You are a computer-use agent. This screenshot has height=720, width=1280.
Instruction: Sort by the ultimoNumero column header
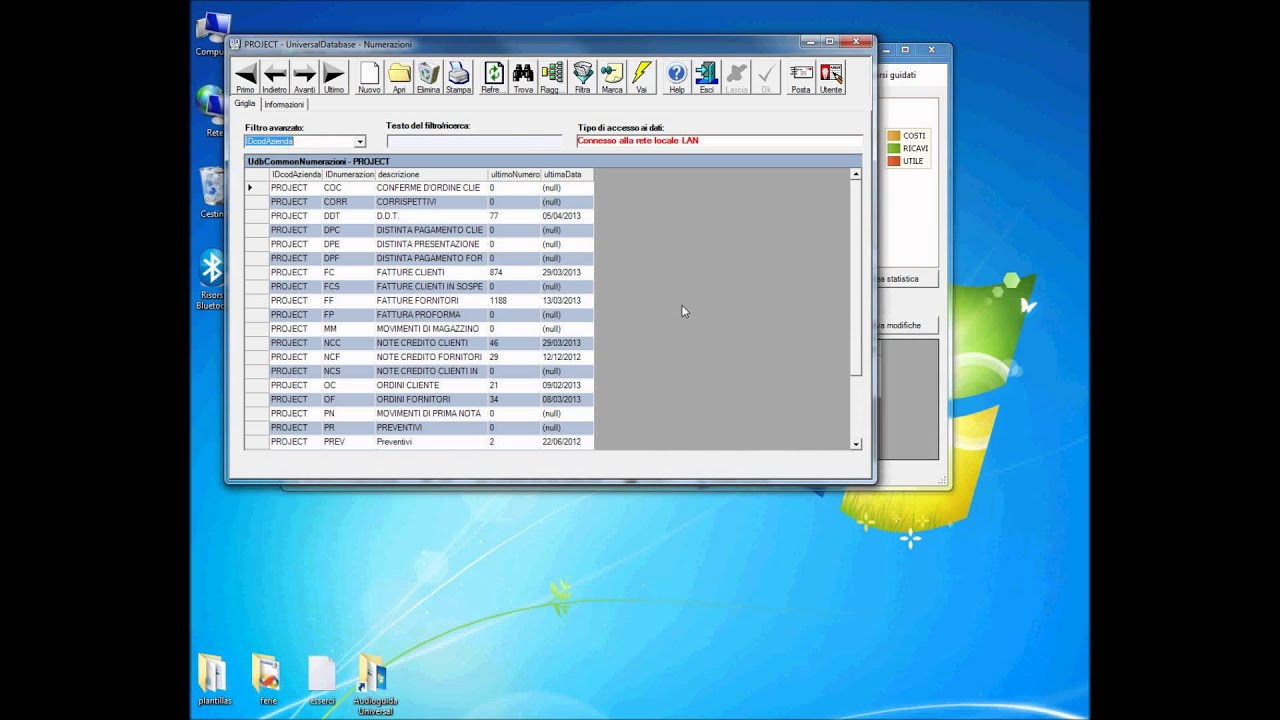point(514,174)
